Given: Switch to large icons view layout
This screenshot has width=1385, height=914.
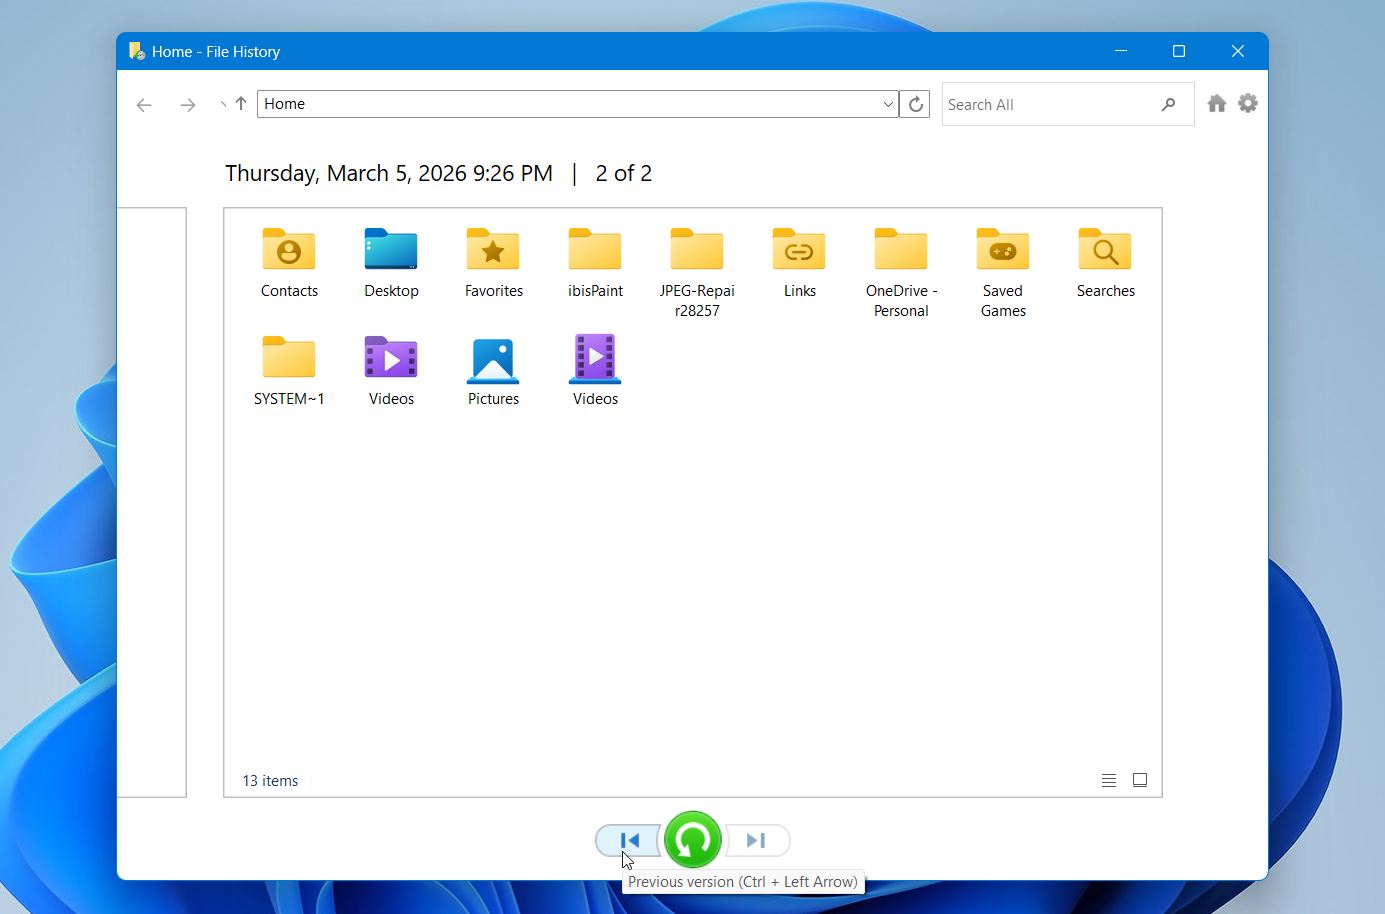Looking at the screenshot, I should [x=1140, y=779].
